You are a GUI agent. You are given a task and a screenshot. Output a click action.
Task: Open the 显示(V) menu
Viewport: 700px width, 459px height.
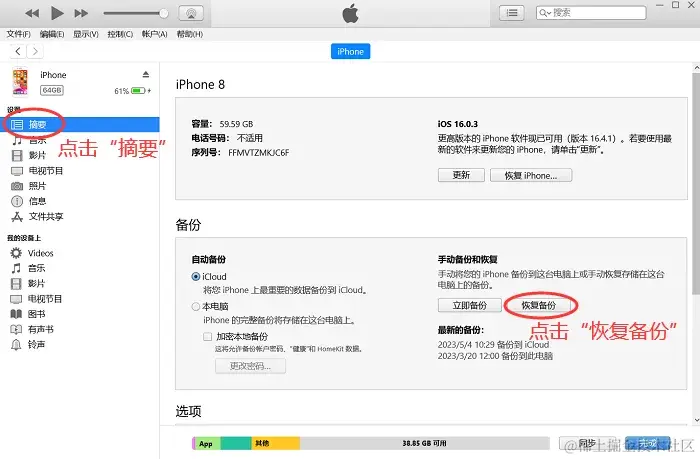coord(86,34)
